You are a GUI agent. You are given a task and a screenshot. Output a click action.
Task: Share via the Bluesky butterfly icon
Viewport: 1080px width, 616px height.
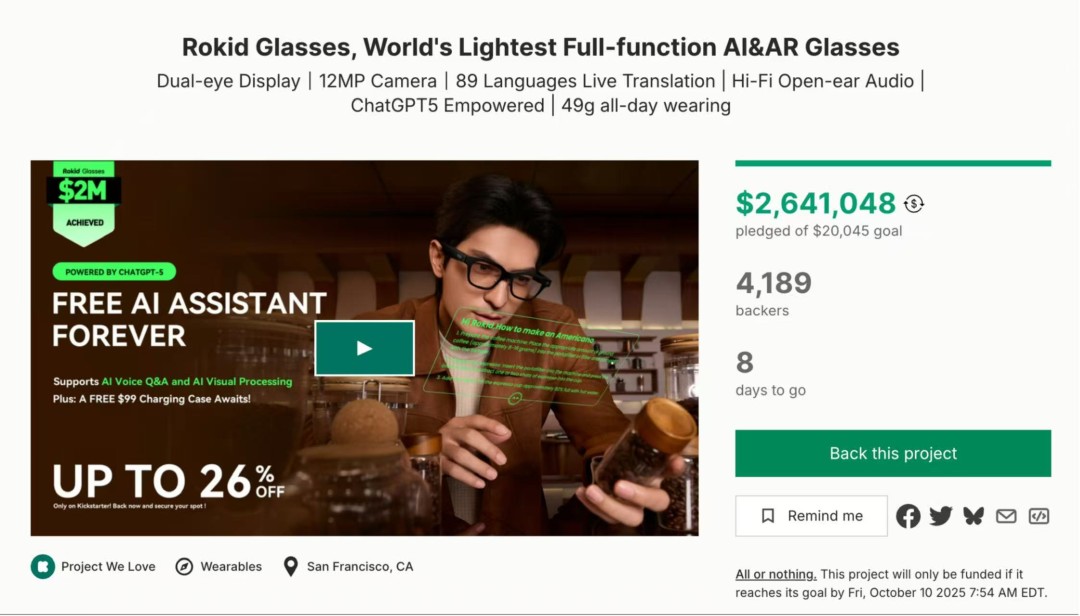(973, 516)
